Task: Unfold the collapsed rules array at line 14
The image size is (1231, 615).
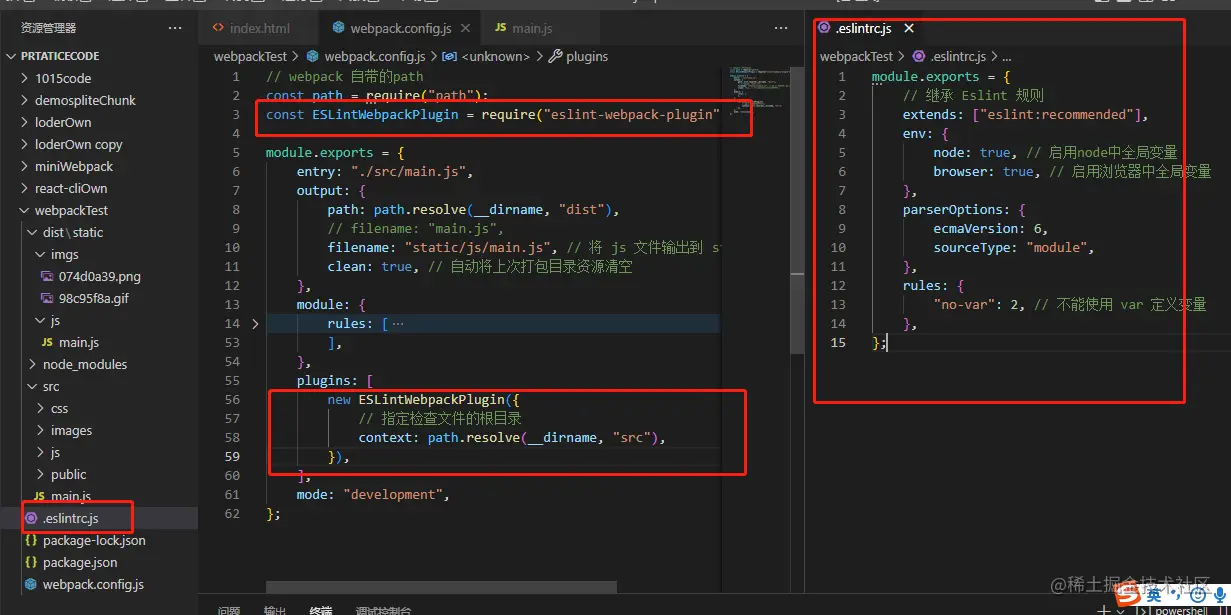Action: click(x=256, y=323)
